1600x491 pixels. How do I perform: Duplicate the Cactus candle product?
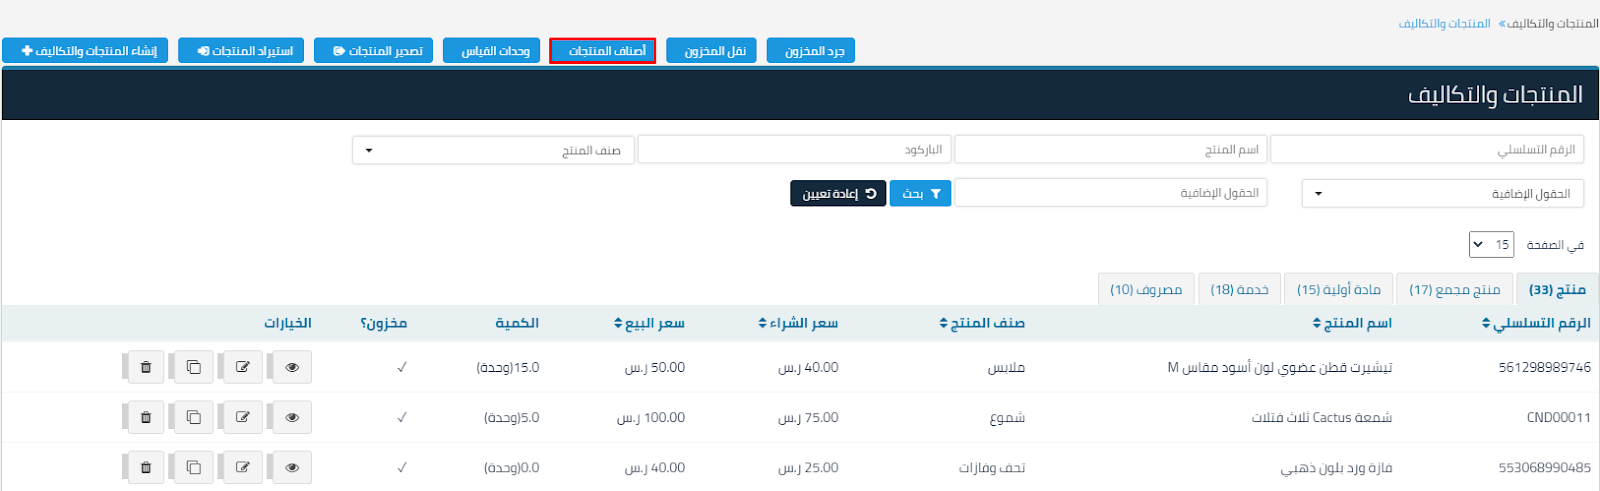click(x=194, y=417)
